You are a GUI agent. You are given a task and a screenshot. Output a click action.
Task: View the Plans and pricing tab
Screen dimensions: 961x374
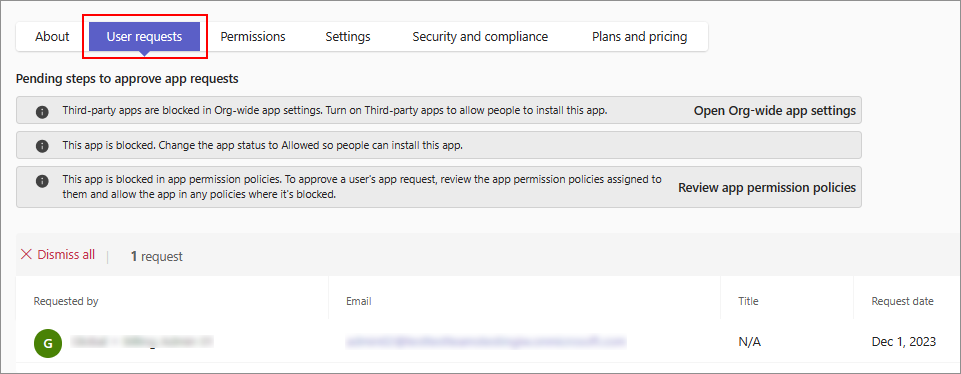pos(639,37)
